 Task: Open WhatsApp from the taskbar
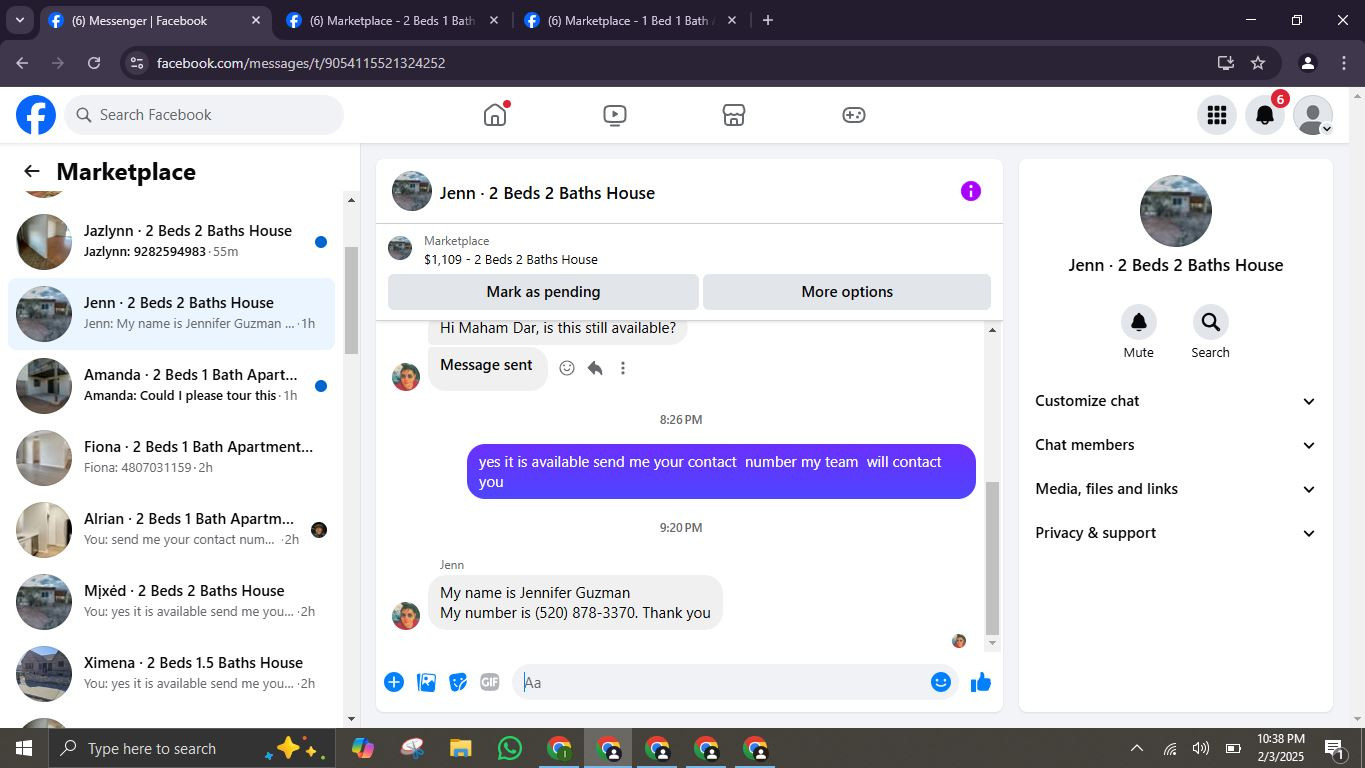(x=510, y=748)
